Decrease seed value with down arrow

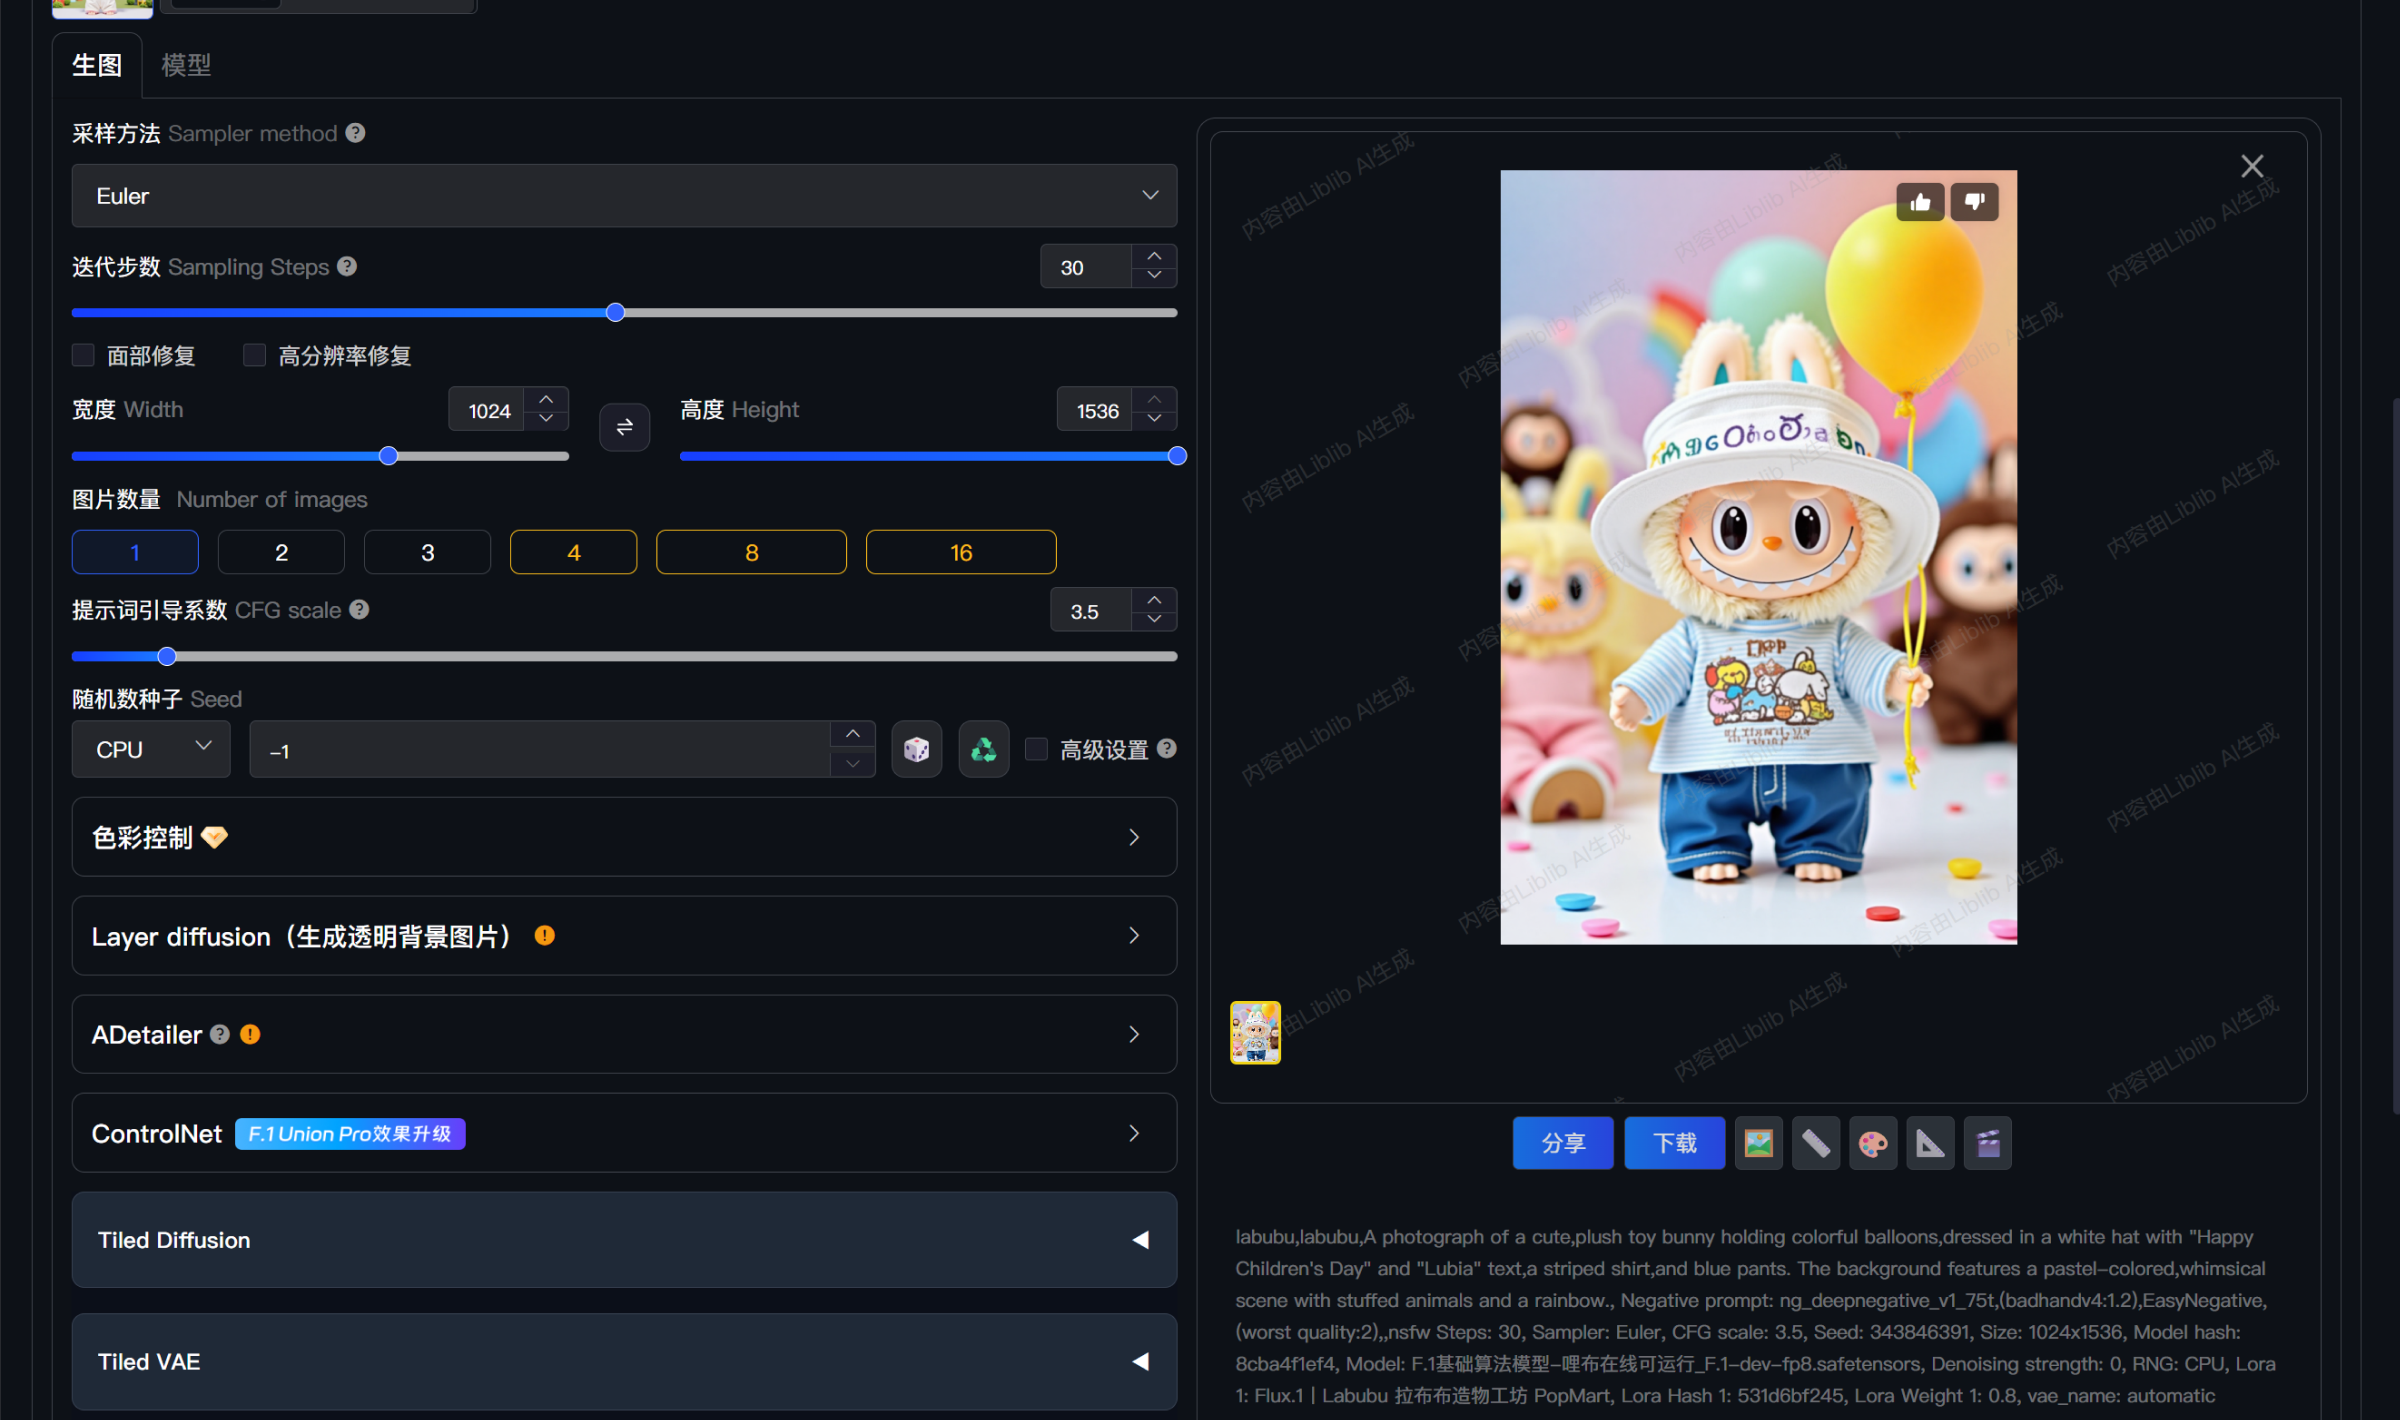pos(853,763)
